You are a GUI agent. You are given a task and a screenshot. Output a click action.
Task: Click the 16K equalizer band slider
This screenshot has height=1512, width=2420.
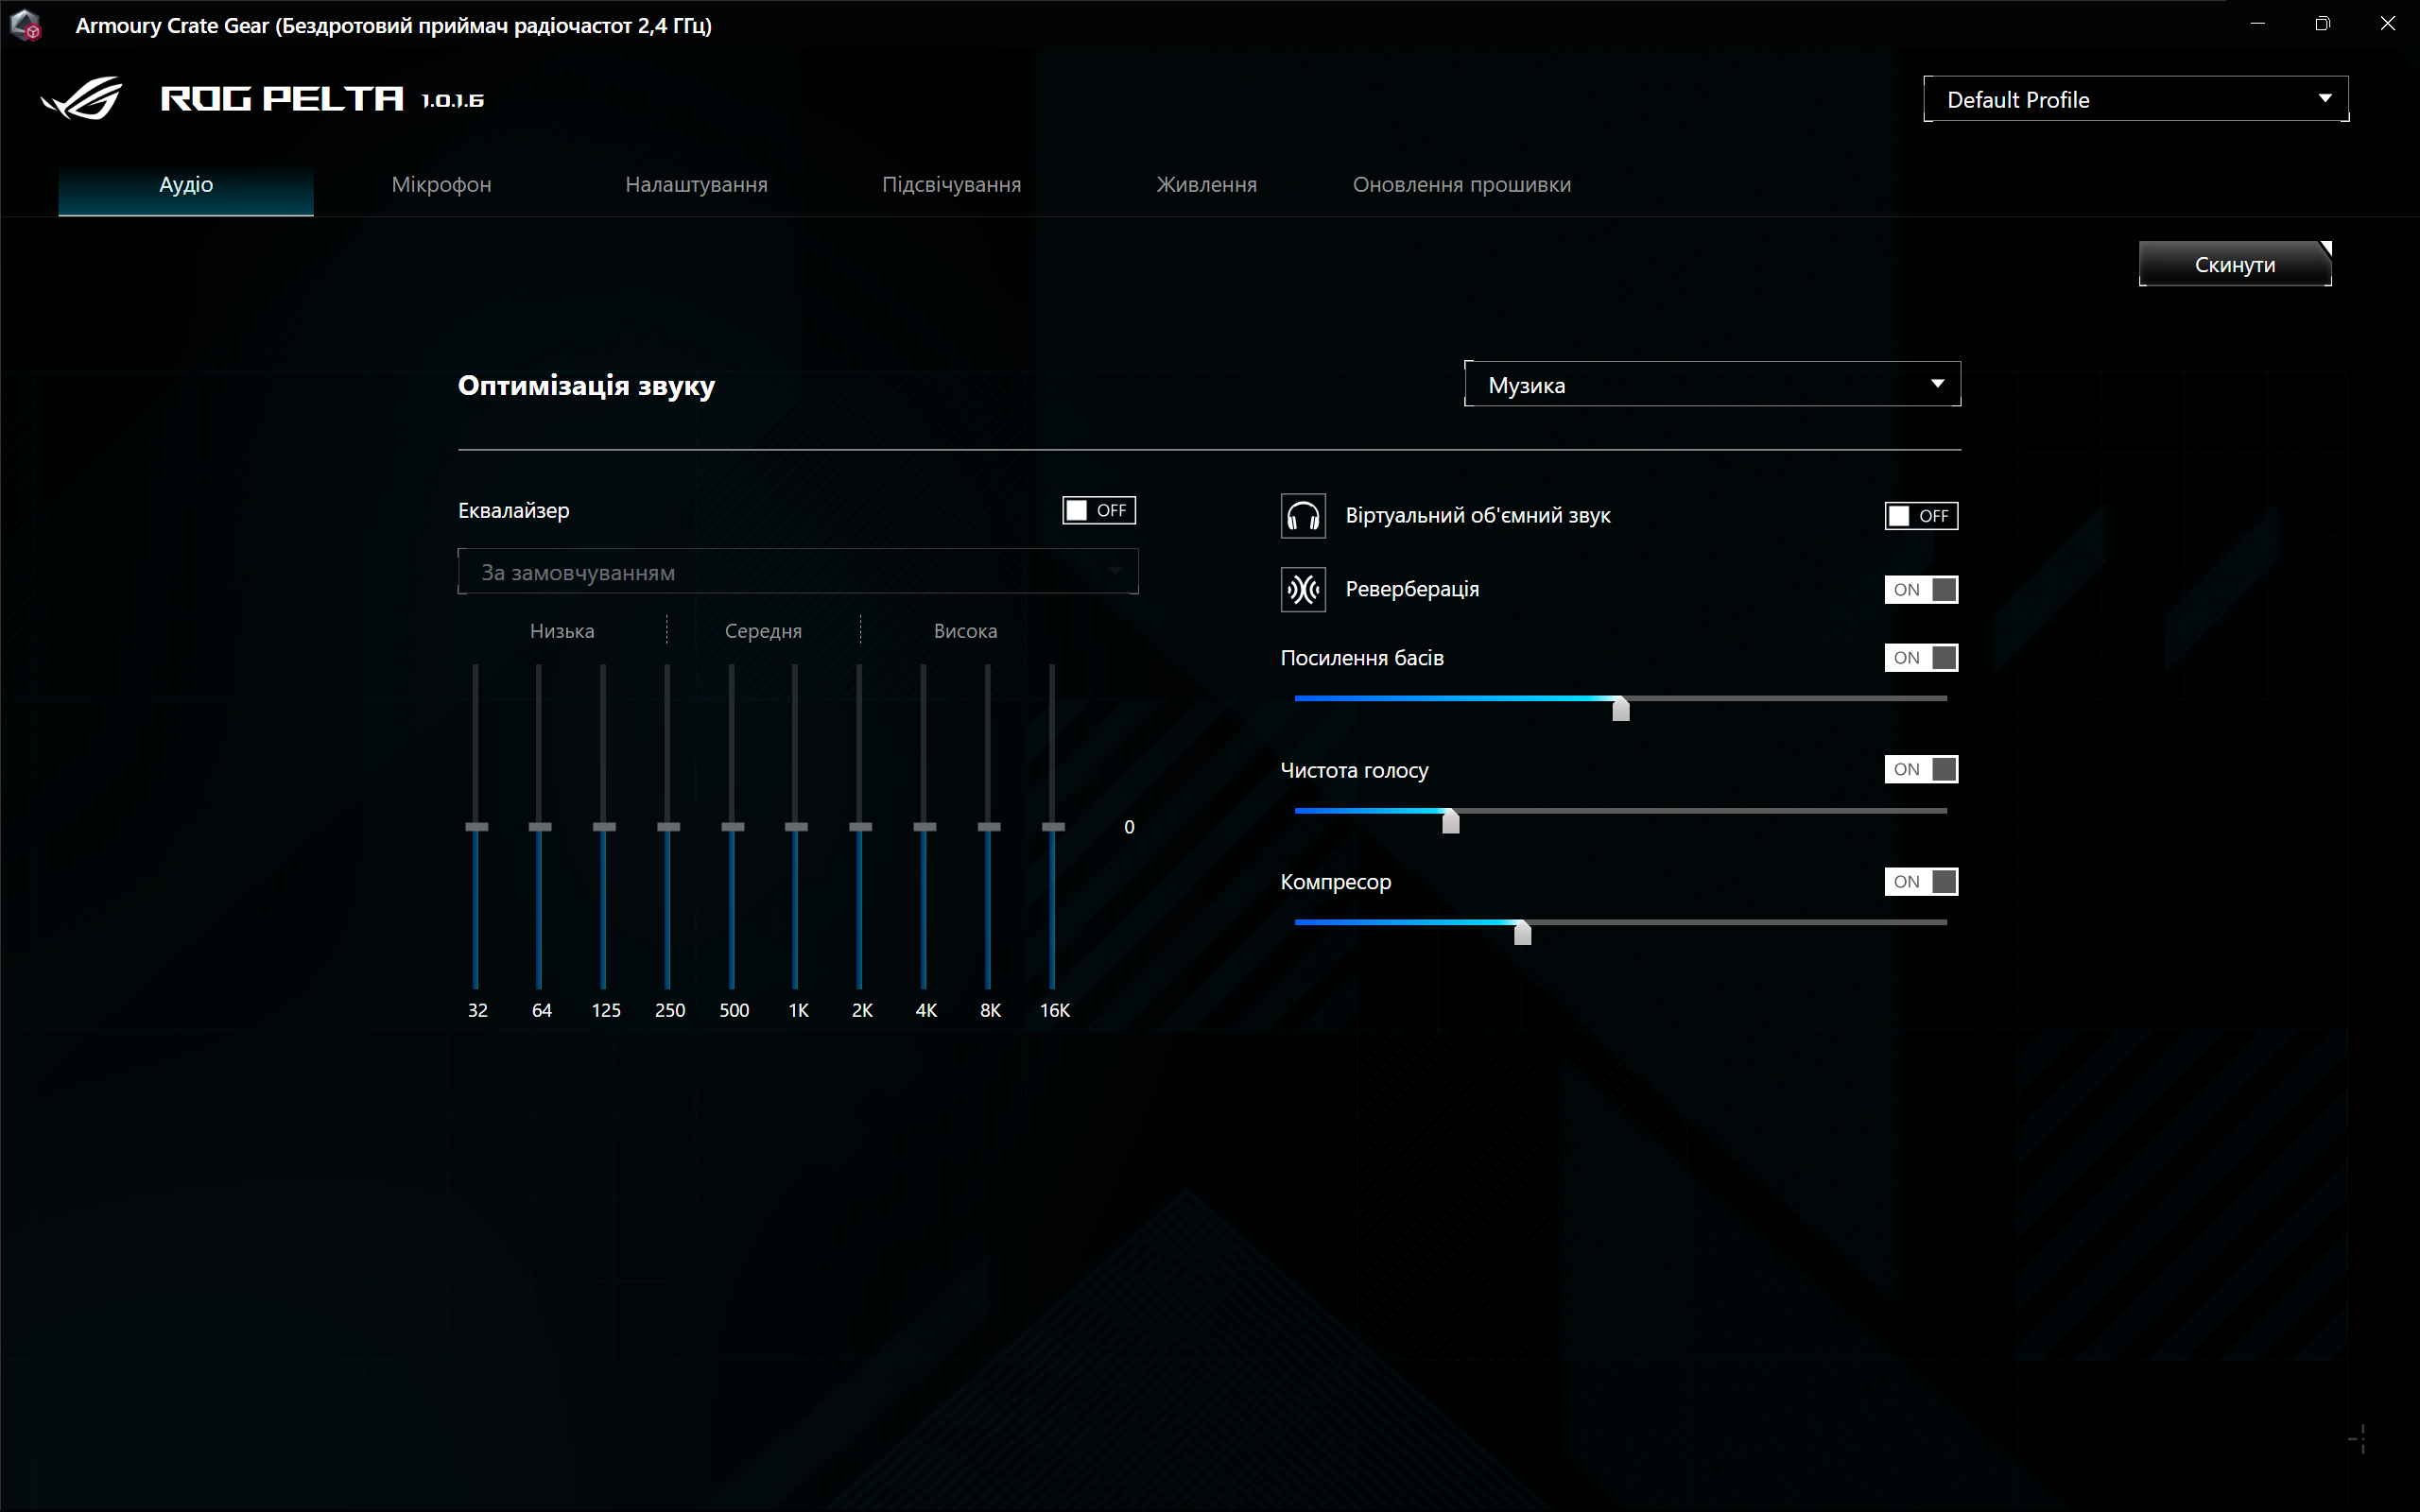1052,827
